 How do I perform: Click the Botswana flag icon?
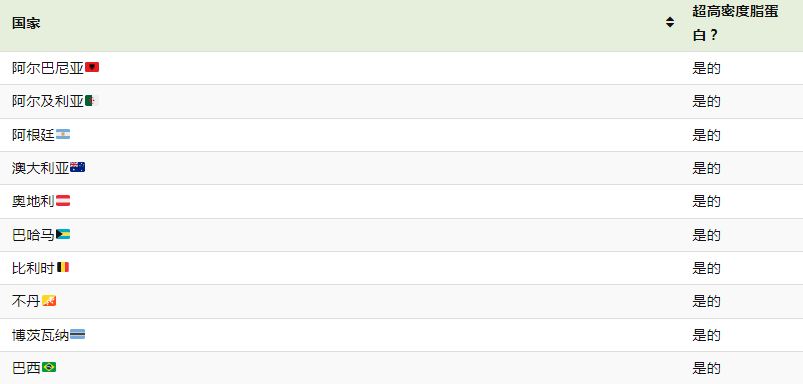pos(78,334)
